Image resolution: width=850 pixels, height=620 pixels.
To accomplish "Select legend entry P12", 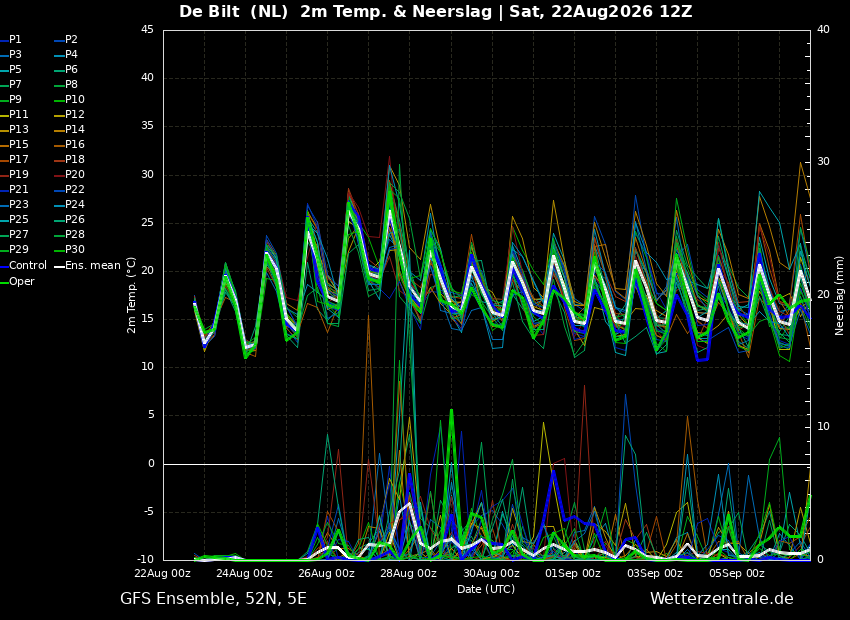I will click(x=75, y=114).
